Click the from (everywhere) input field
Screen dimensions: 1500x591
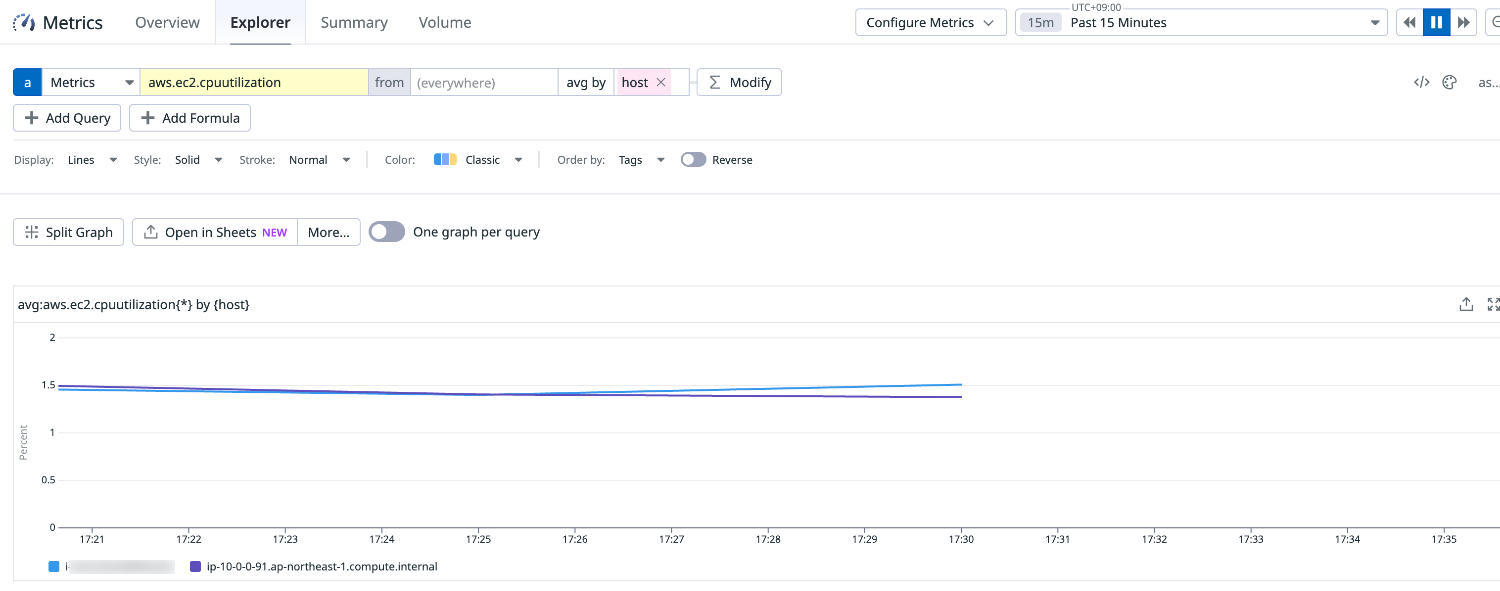(484, 83)
